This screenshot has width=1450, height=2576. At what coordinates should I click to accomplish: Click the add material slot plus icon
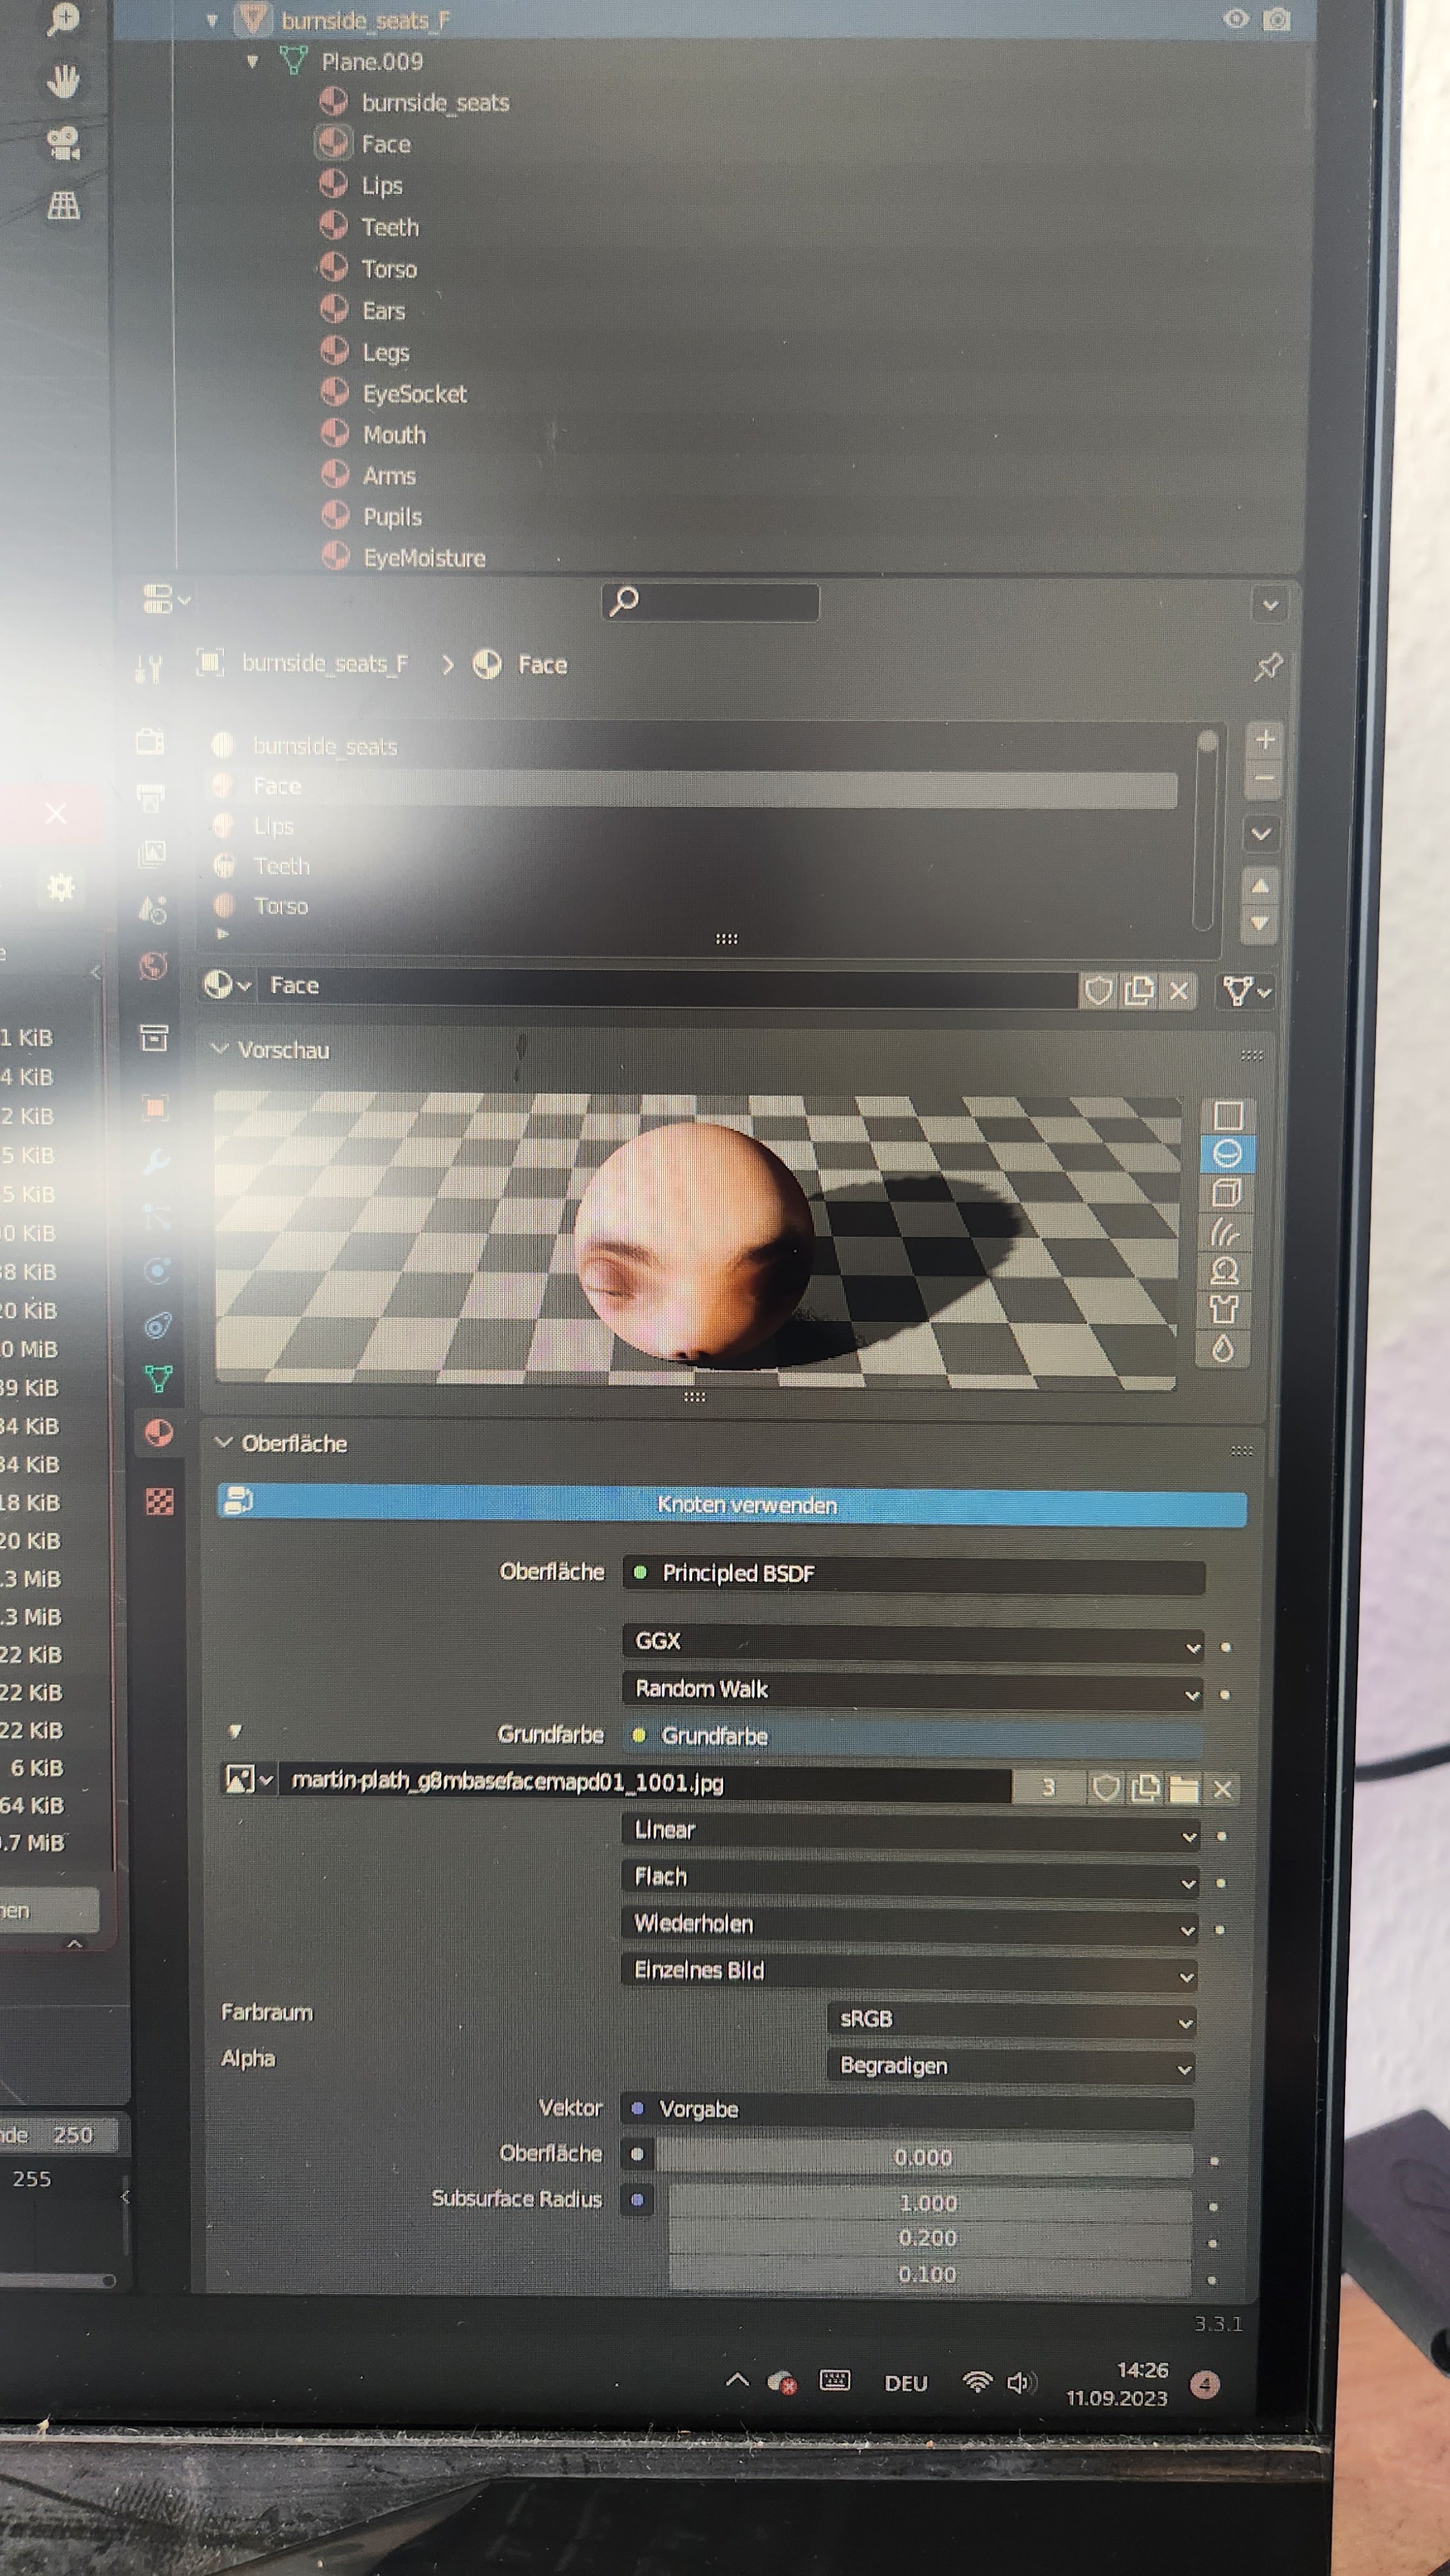1265,739
